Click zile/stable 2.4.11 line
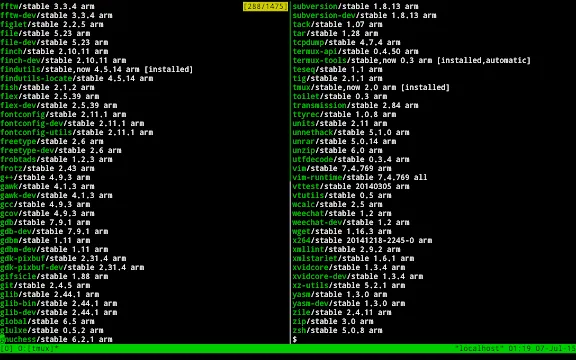The height and width of the screenshot is (360, 576). pos(342,312)
